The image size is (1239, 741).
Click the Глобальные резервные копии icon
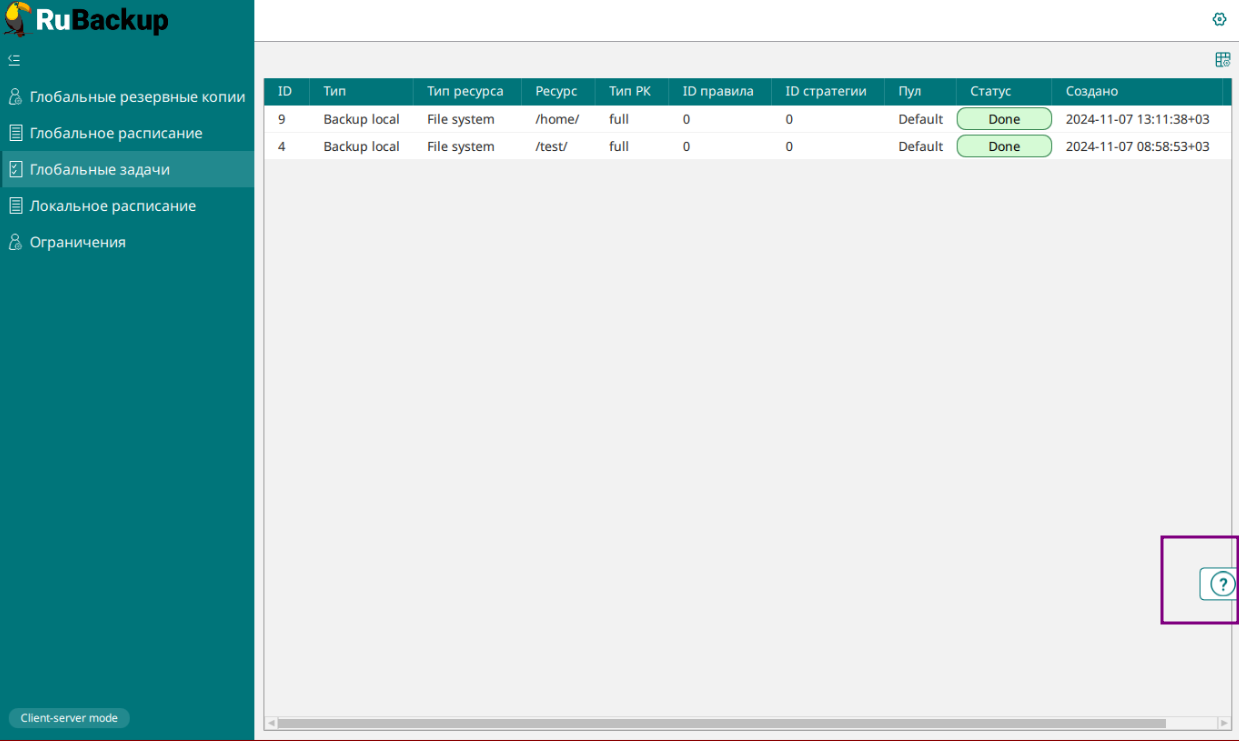pyautogui.click(x=15, y=97)
